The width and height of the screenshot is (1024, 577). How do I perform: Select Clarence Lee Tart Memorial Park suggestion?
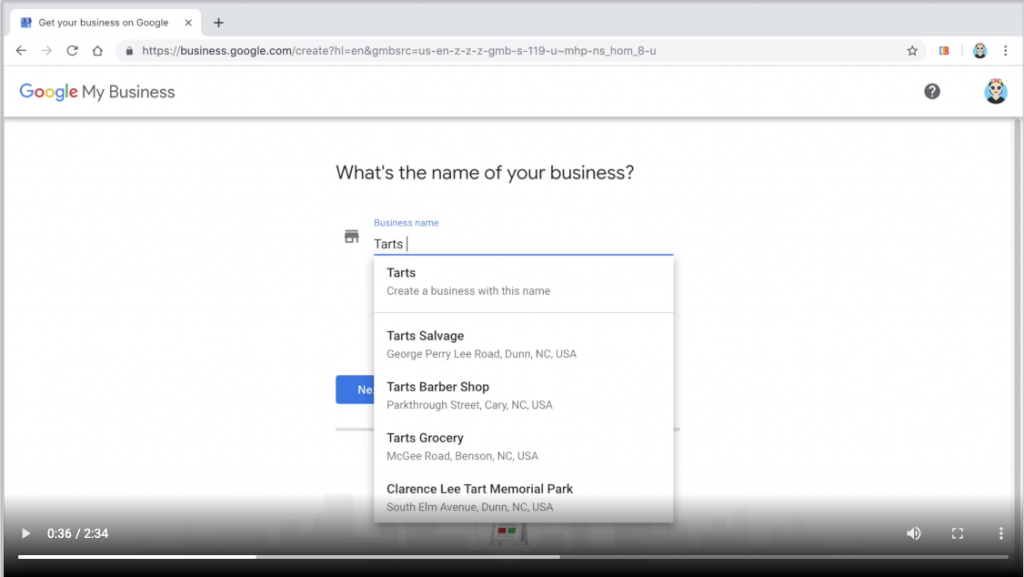pos(523,497)
